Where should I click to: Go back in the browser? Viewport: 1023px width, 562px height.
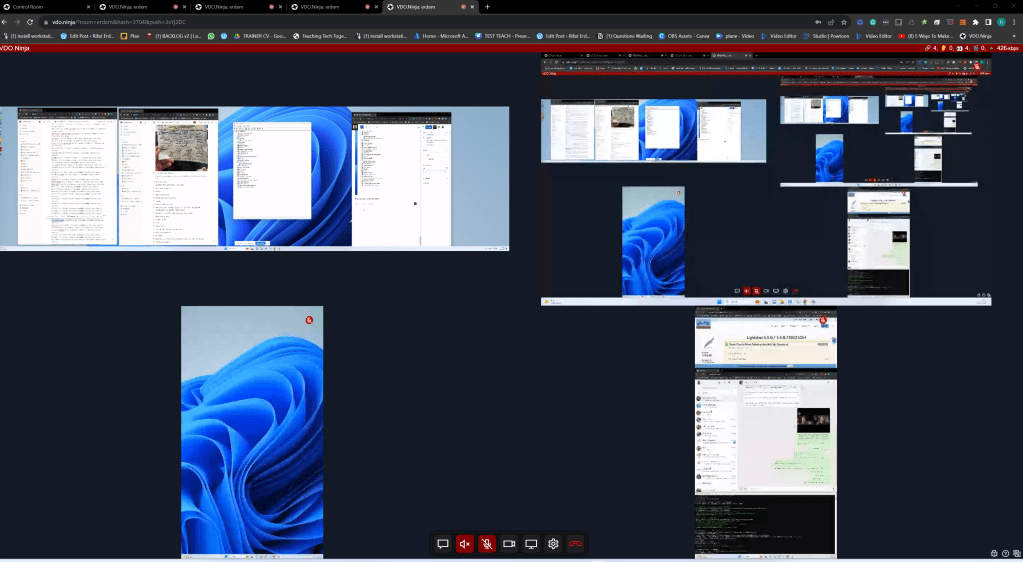tap(5, 22)
